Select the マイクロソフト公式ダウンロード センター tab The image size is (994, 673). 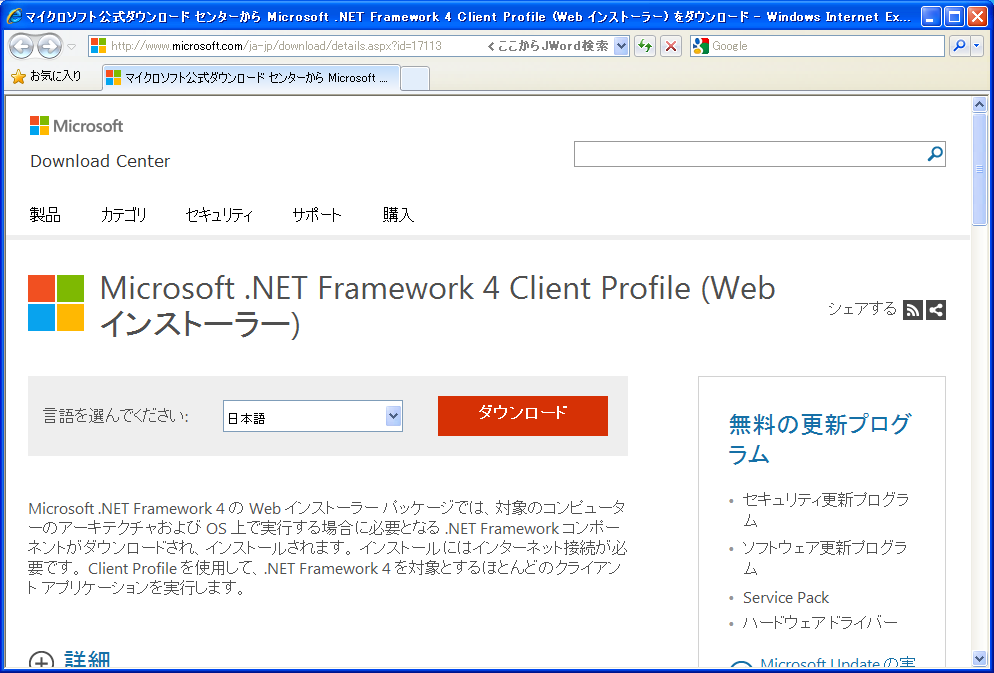coord(251,78)
